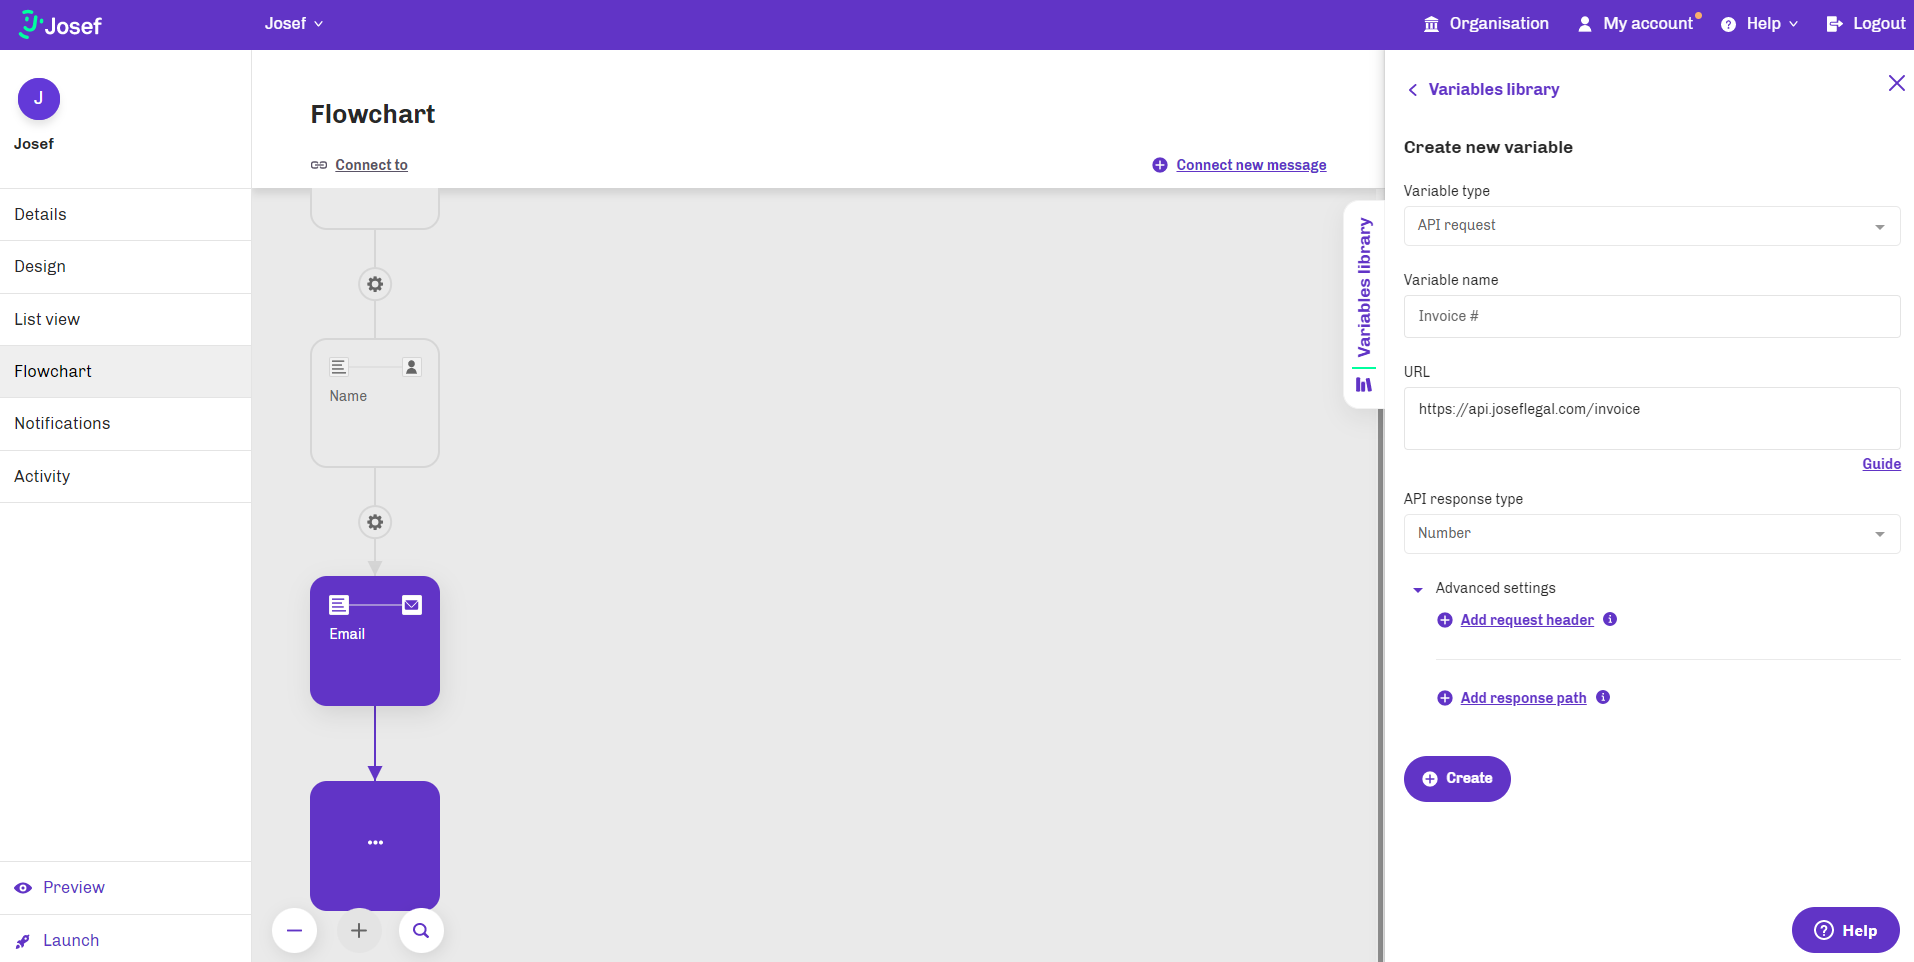Click info icon beside Add request header
Image resolution: width=1914 pixels, height=962 pixels.
tap(1610, 619)
